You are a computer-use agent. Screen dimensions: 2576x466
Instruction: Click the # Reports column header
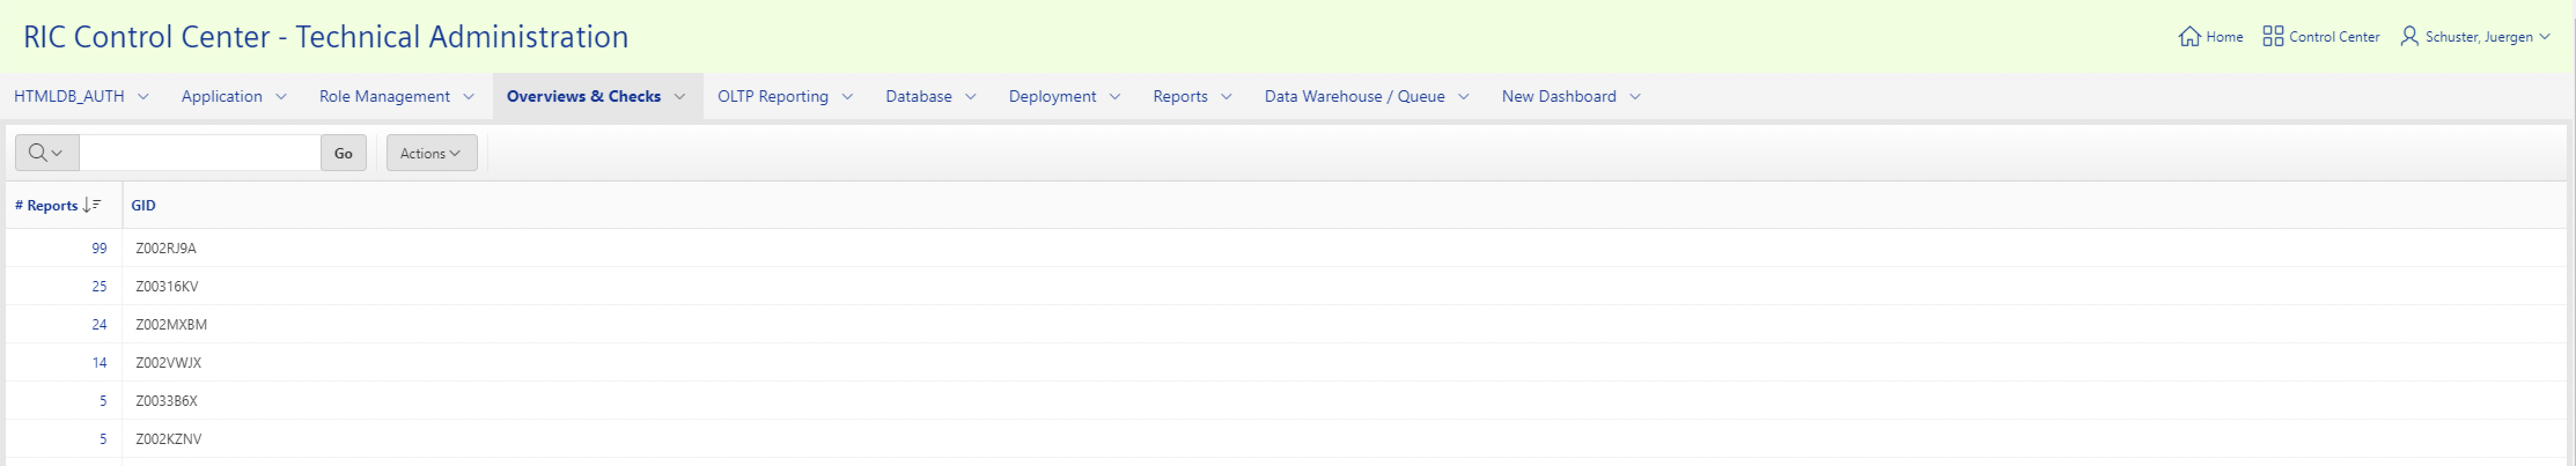(x=46, y=205)
